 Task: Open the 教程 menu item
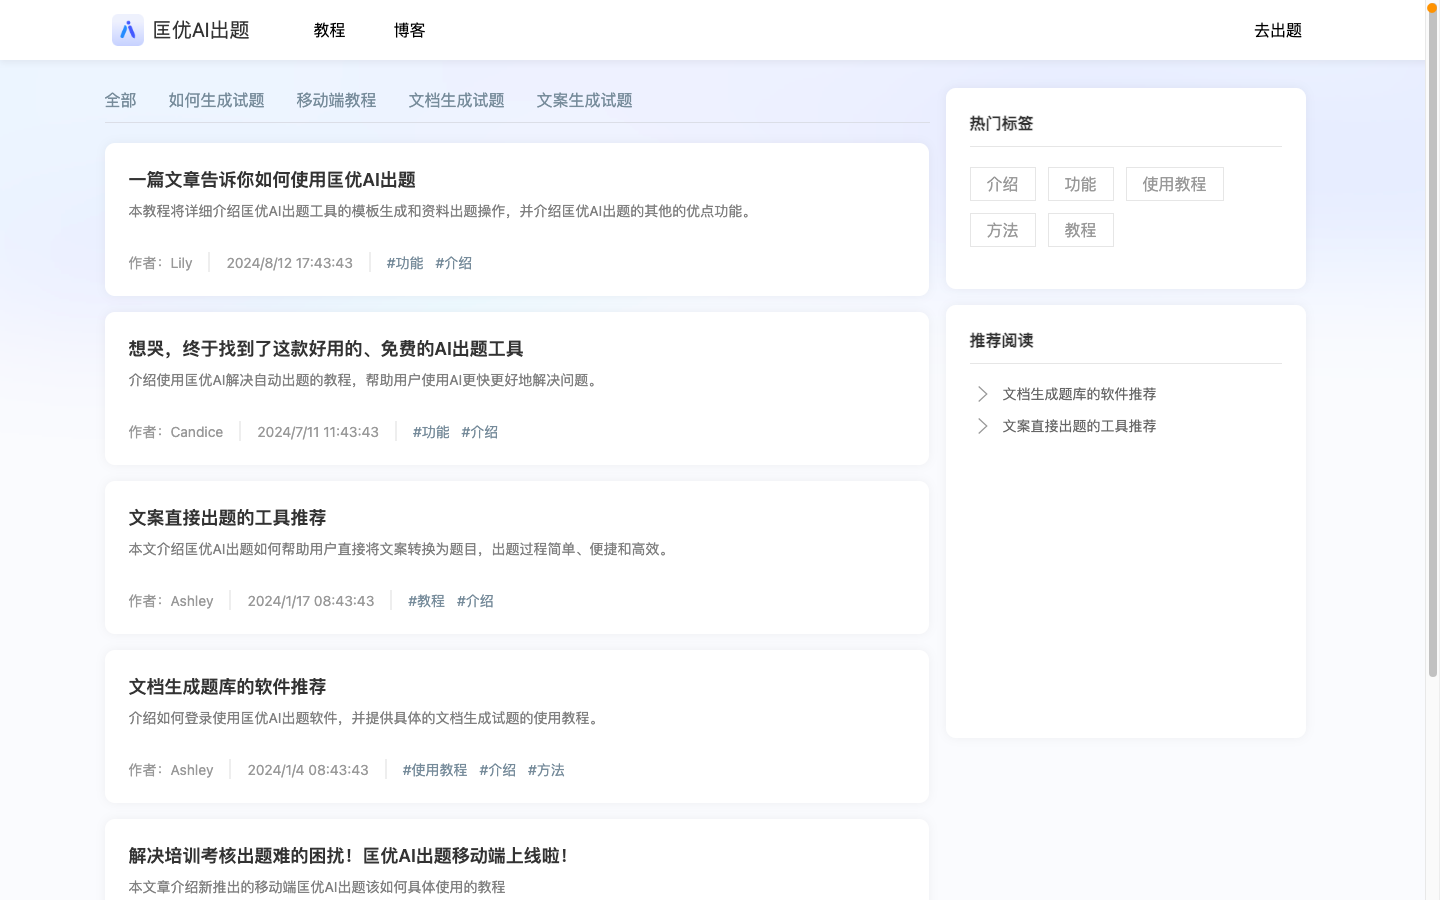tap(330, 30)
